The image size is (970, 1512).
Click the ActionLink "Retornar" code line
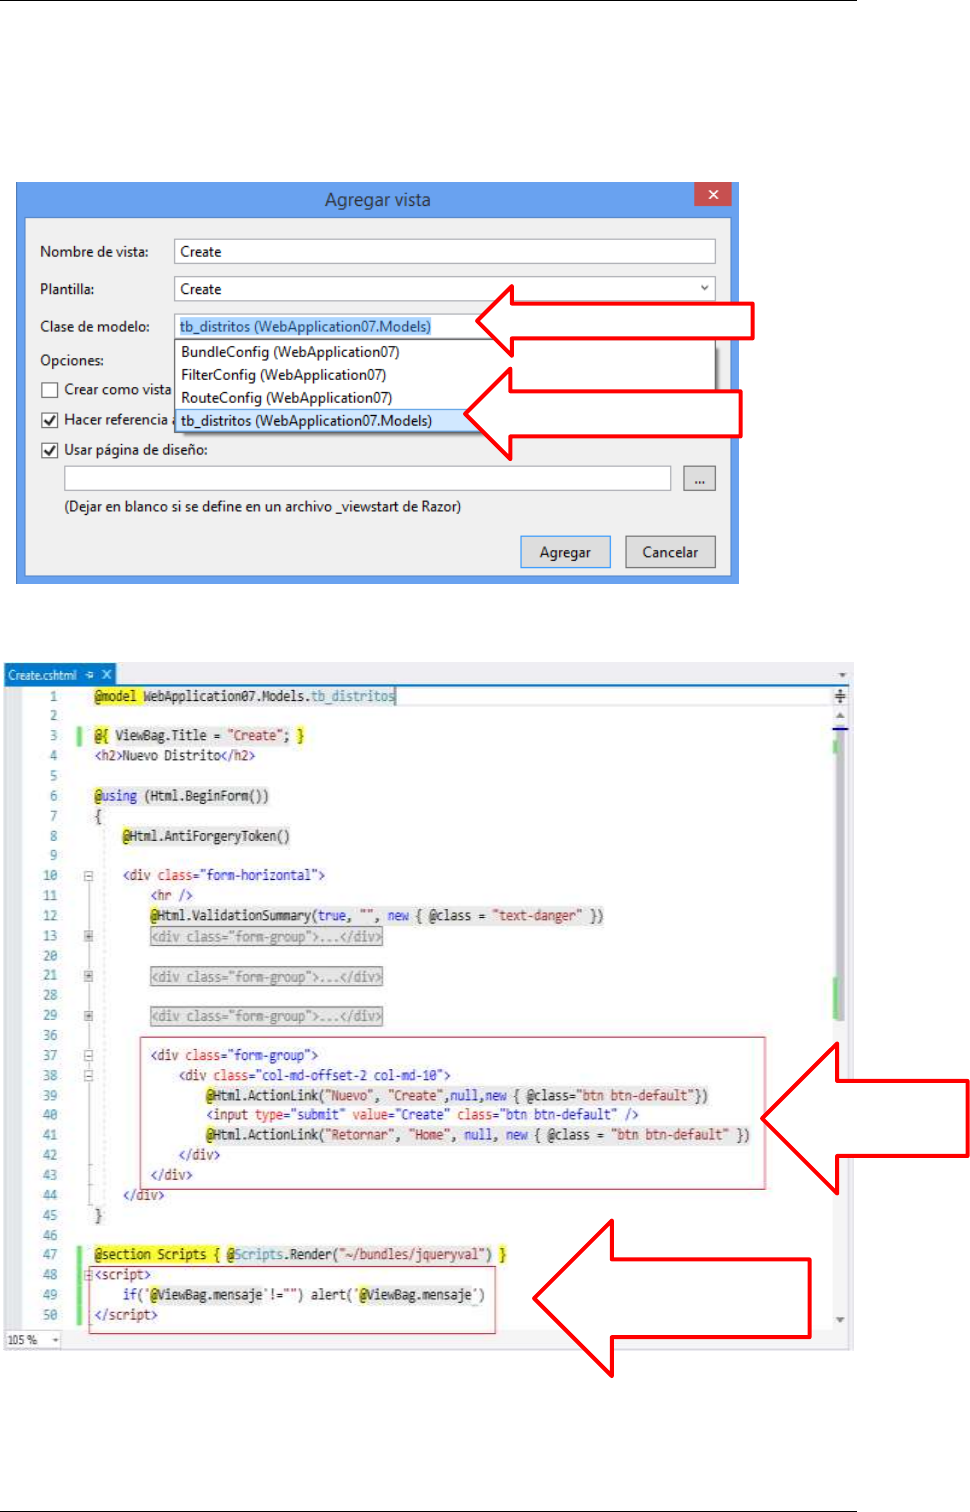(478, 1134)
